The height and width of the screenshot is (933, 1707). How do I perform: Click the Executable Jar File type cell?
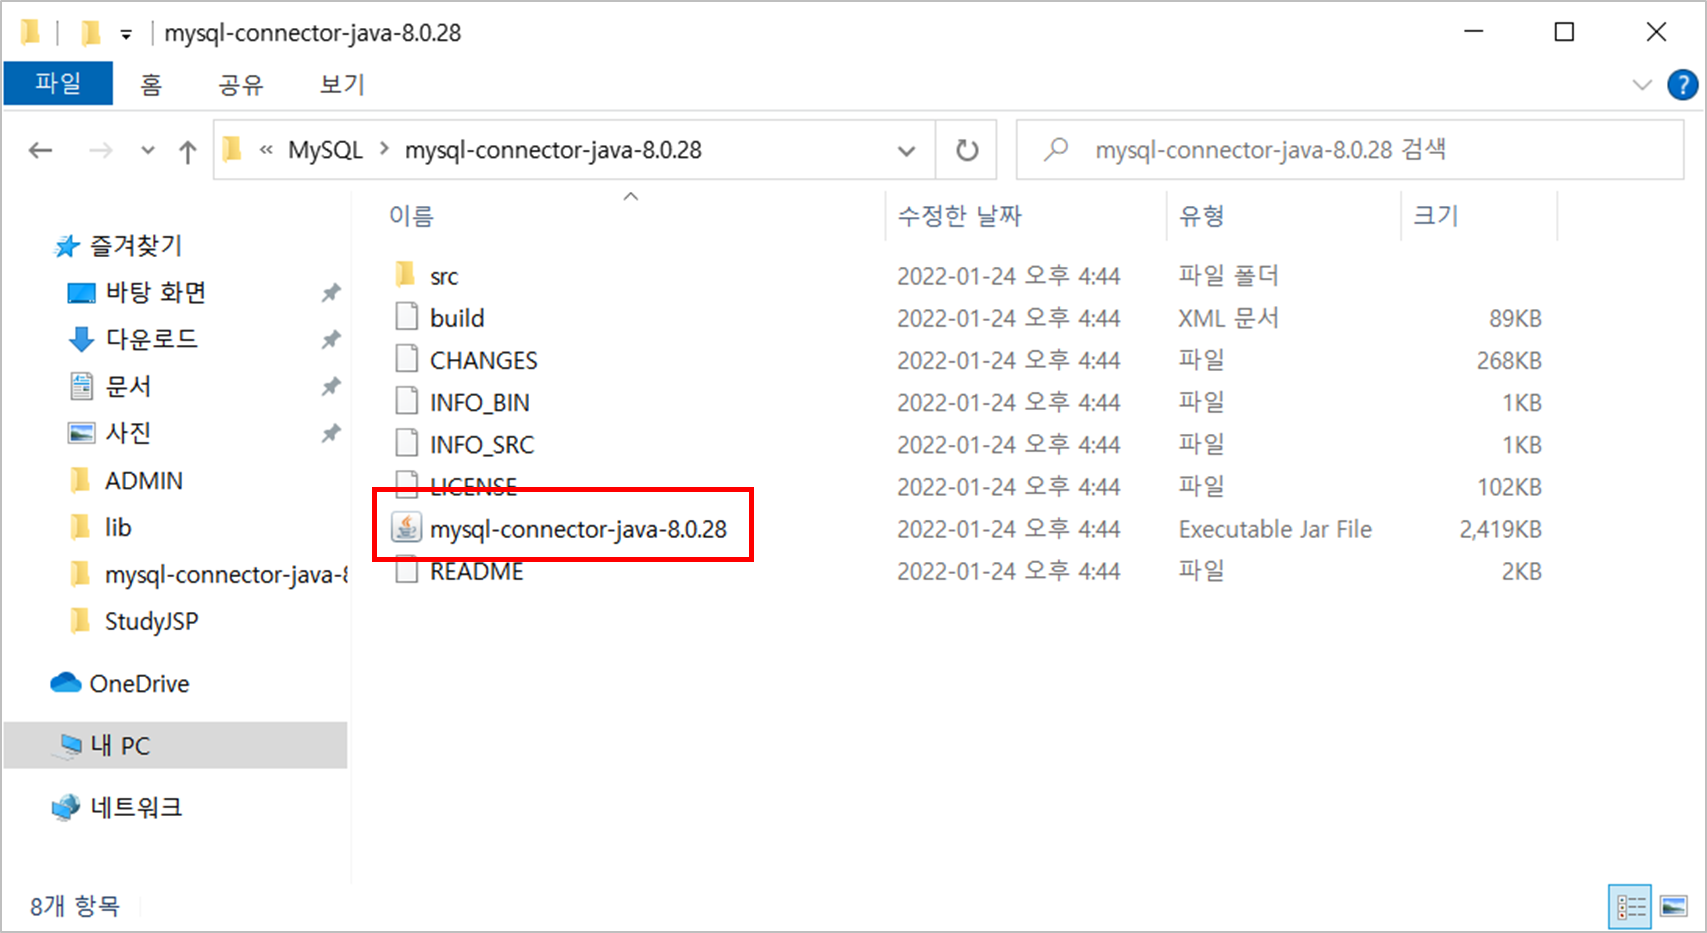1275,529
